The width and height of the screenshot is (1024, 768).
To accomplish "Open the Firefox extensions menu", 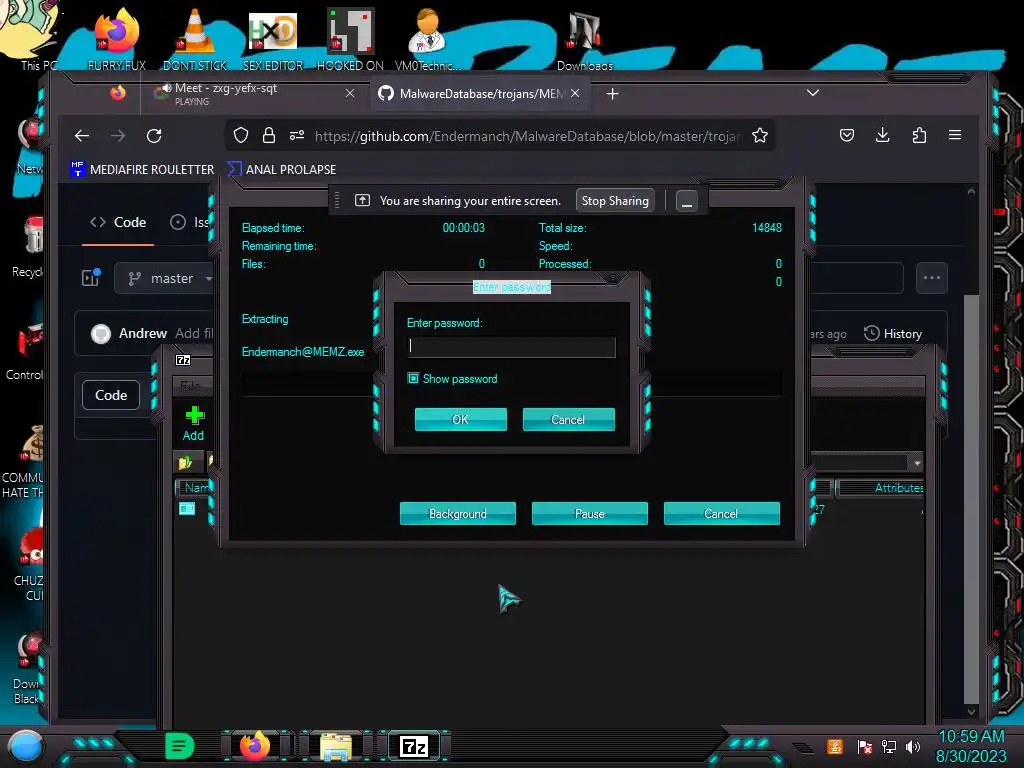I will pos(919,135).
